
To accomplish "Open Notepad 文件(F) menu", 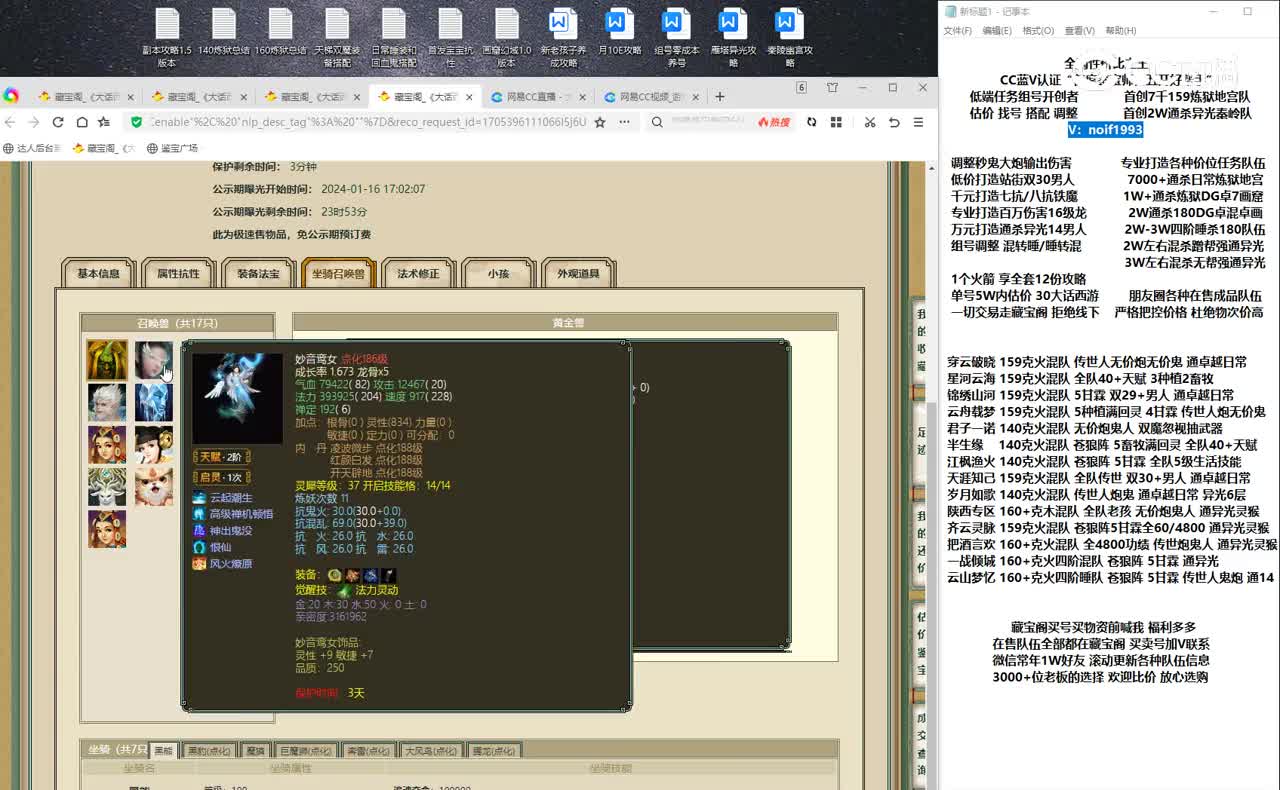I will point(957,31).
